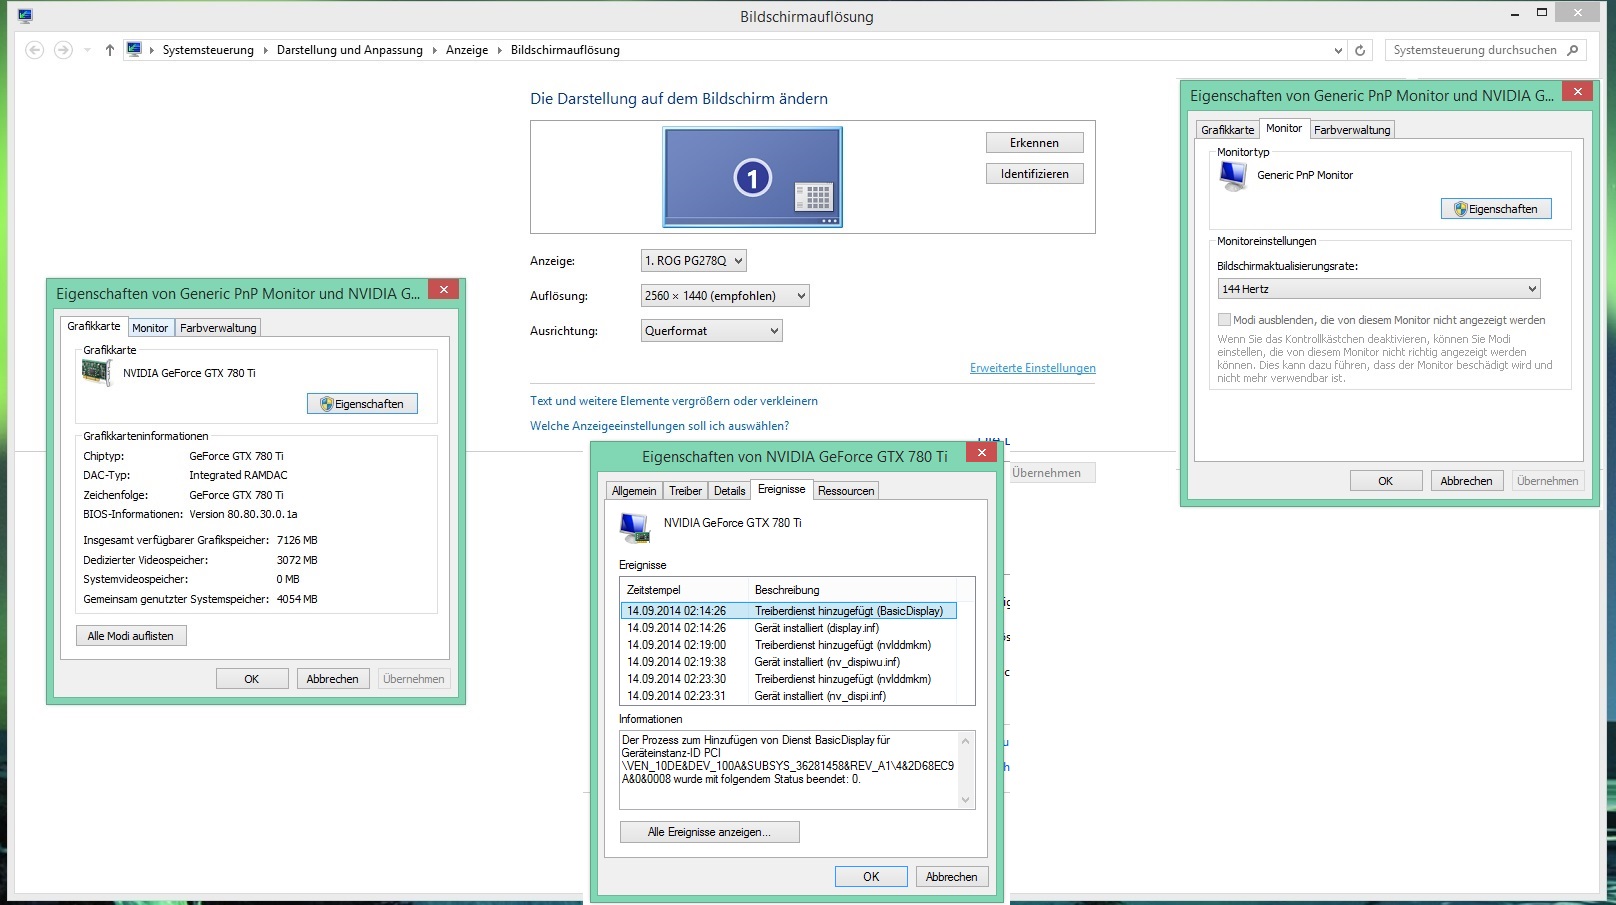Expand the chevron after Systemsteuerung in the breadcrumb

coord(266,50)
